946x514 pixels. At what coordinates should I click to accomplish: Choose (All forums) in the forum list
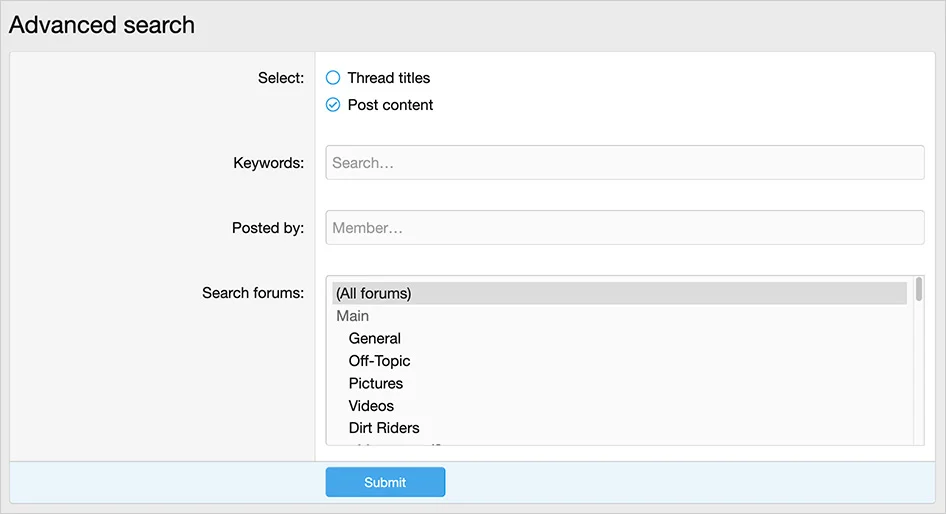pos(374,293)
